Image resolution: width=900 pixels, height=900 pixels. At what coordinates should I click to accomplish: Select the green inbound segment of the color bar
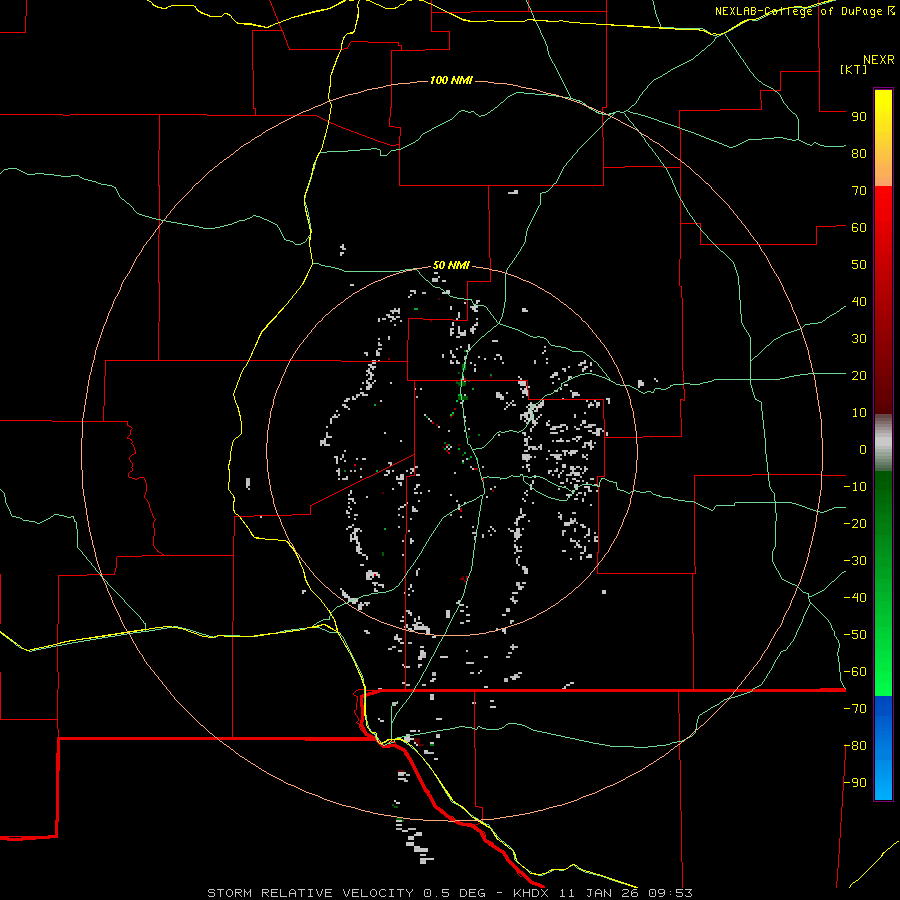(883, 584)
